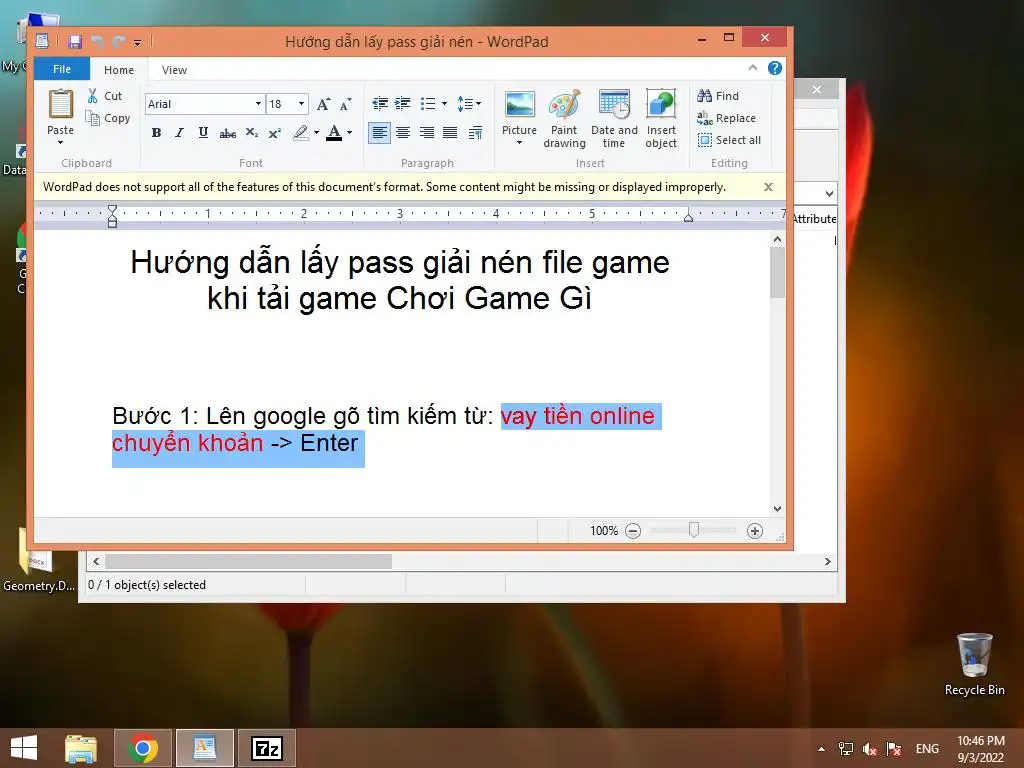Open the Recycle Bin
This screenshot has width=1024, height=768.
tap(974, 664)
